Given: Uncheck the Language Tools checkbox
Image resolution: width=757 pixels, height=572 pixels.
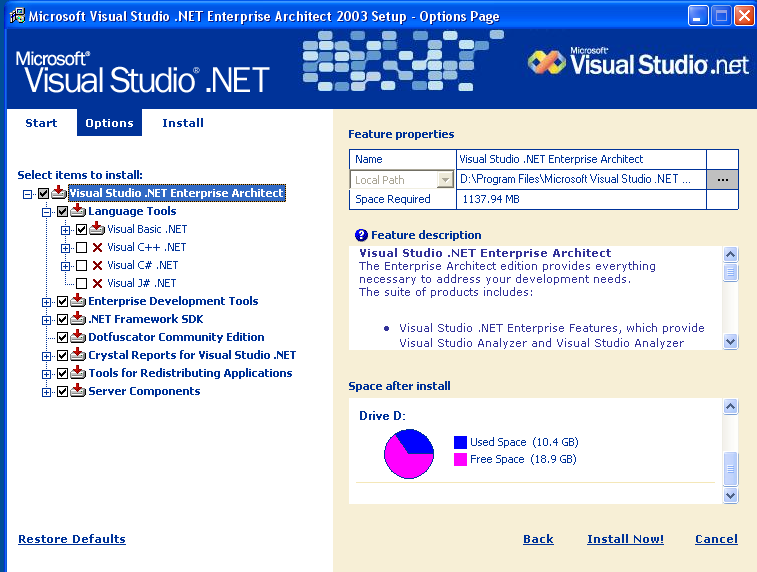Looking at the screenshot, I should [x=62, y=211].
